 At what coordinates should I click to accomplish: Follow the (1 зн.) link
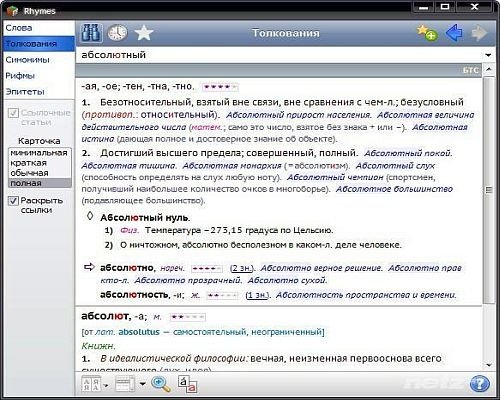258,295
